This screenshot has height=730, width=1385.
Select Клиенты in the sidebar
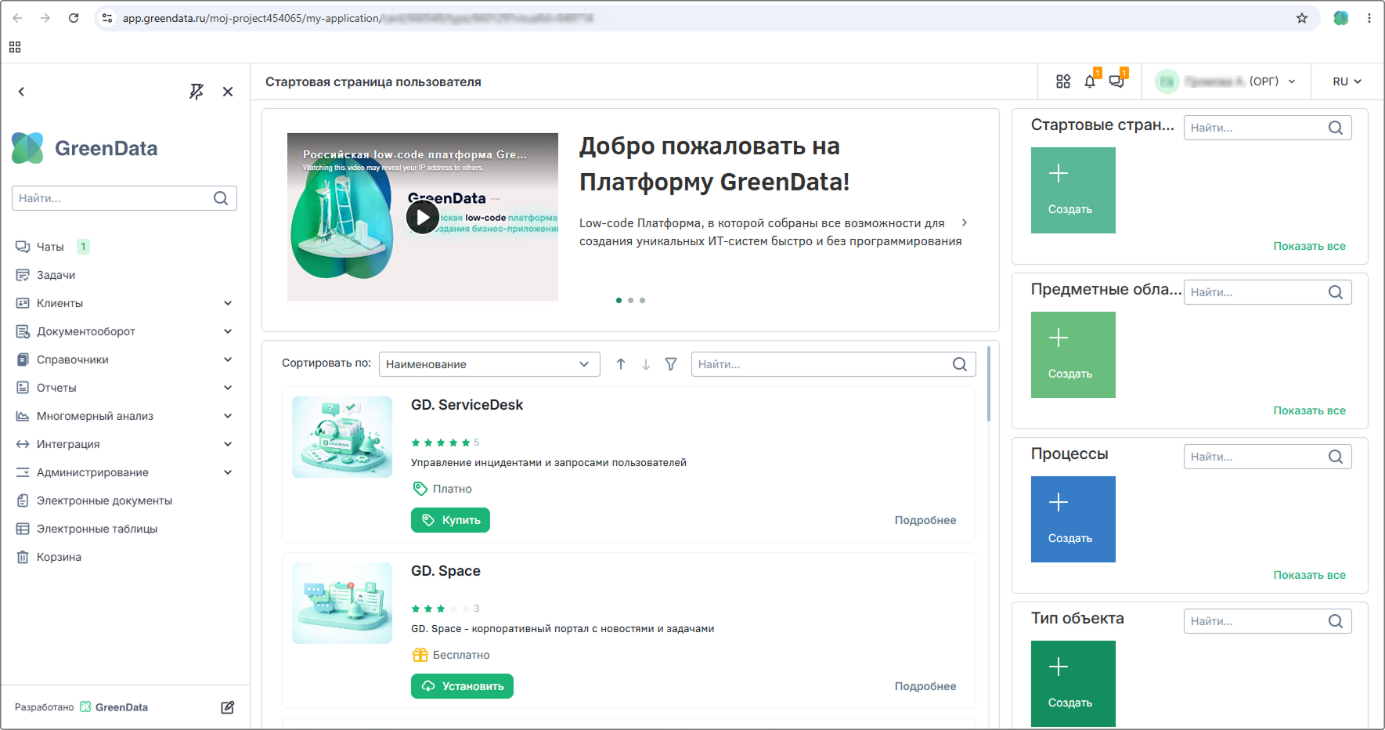(x=60, y=303)
